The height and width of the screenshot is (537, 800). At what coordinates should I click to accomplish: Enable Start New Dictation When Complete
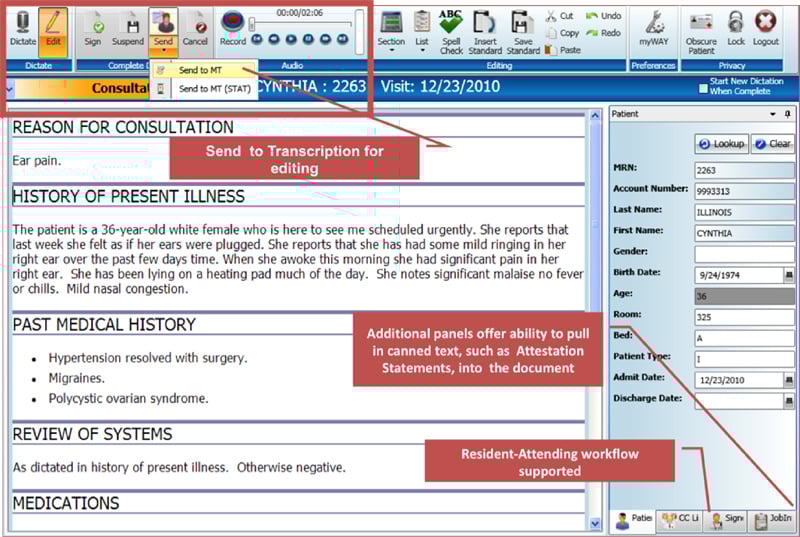(x=703, y=88)
